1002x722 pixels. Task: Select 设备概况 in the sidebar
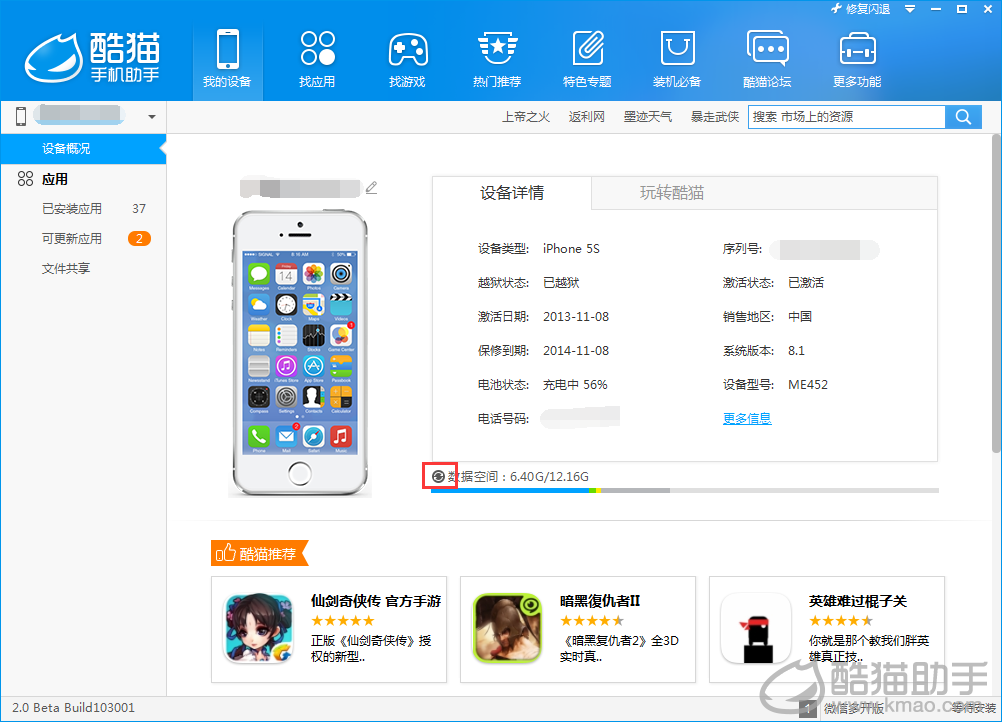pyautogui.click(x=83, y=149)
